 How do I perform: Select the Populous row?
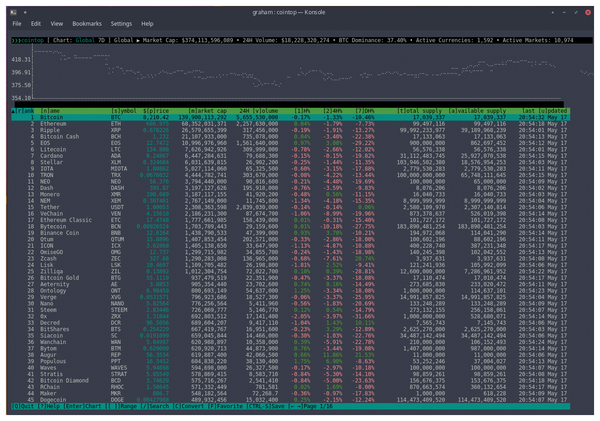(291, 361)
